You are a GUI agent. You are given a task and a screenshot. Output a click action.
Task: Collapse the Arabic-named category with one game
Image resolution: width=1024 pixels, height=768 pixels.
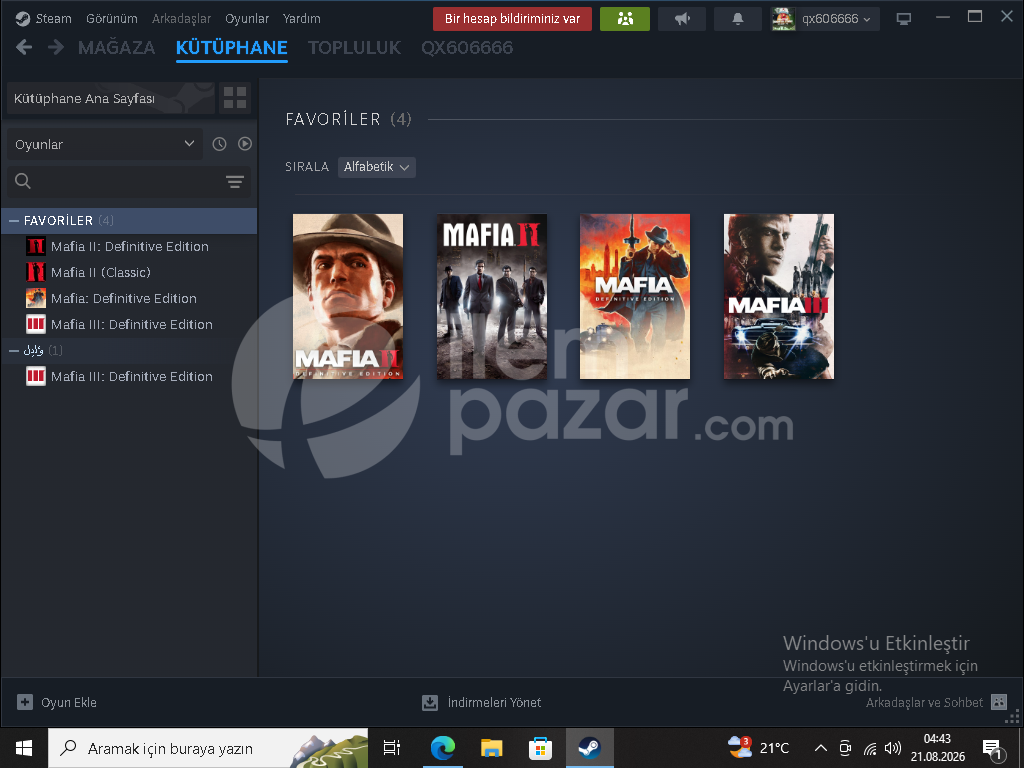(x=14, y=351)
